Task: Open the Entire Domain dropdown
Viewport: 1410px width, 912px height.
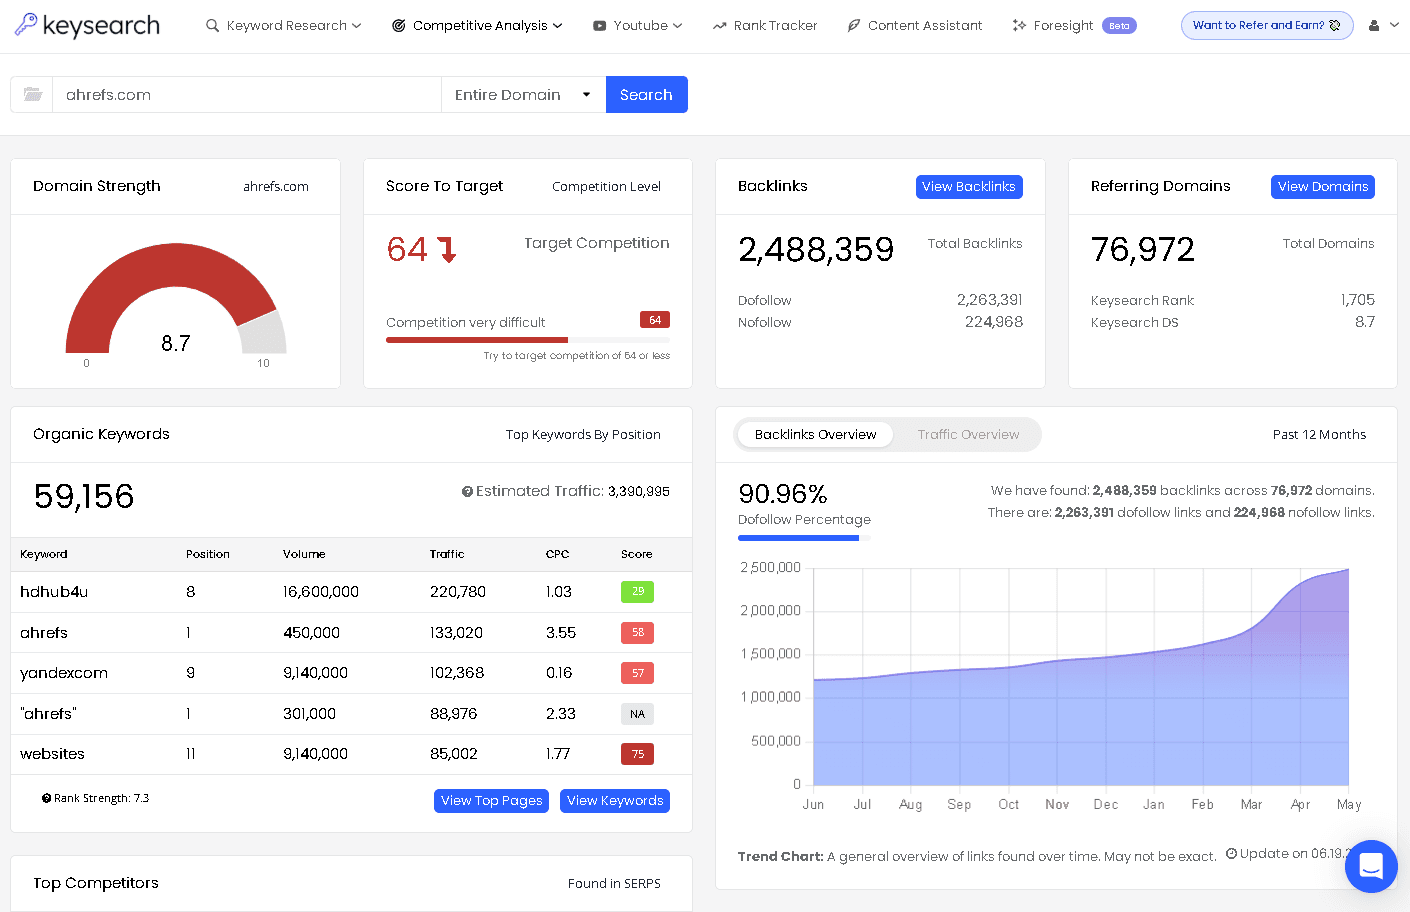Action: 523,94
